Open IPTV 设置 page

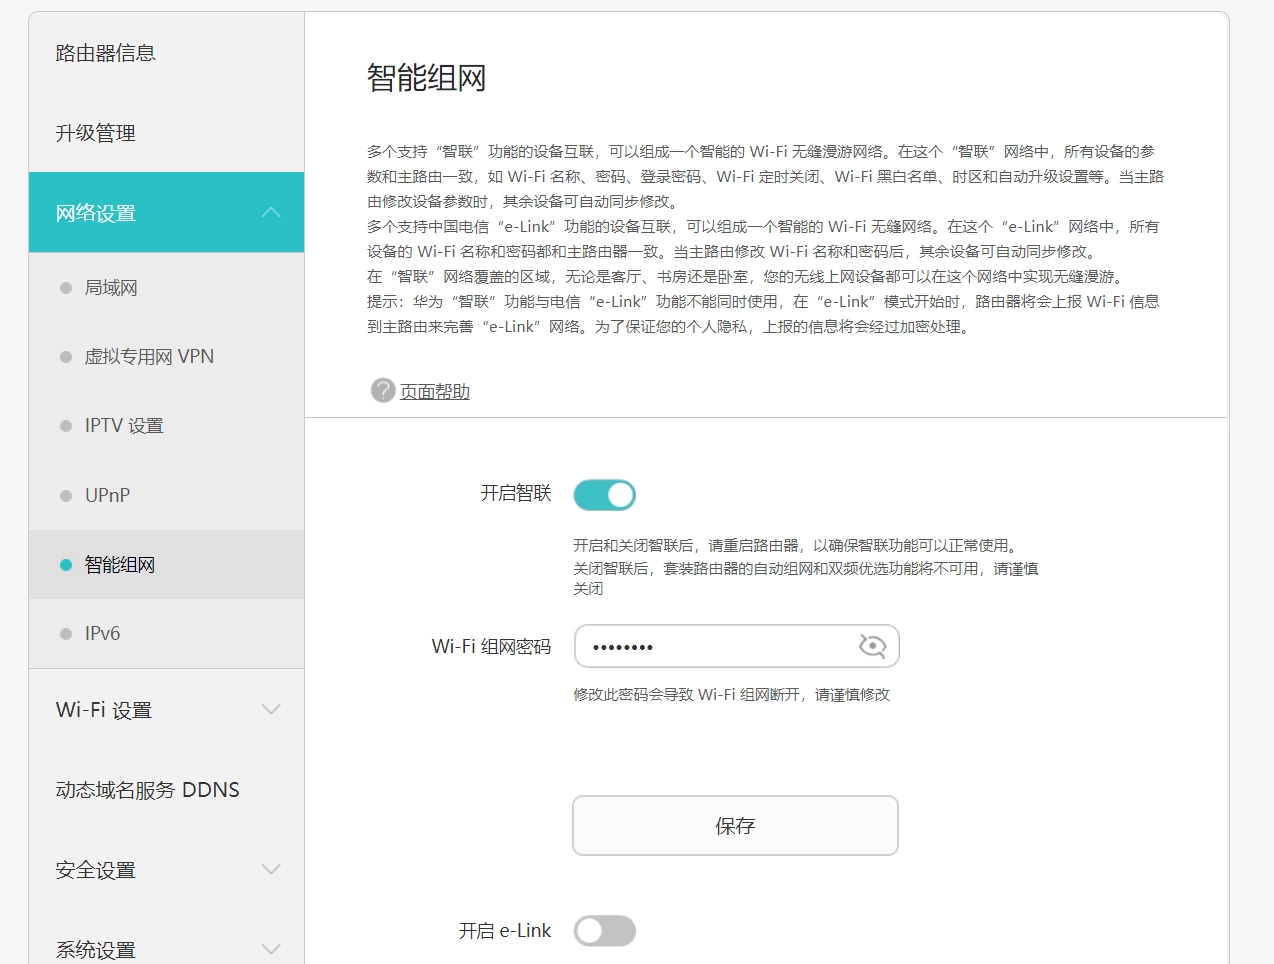124,426
